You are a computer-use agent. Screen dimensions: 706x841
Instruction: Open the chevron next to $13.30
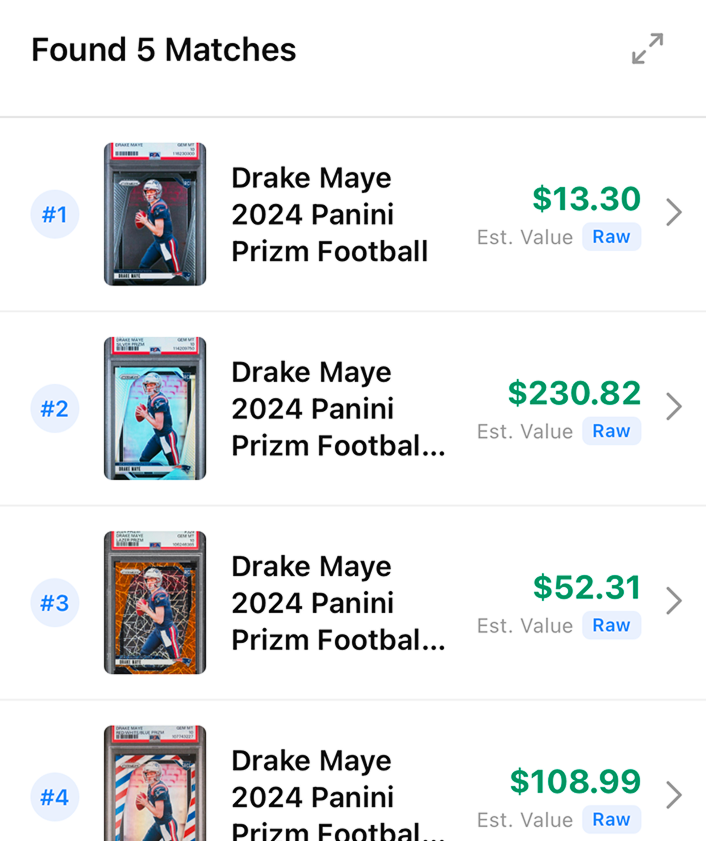coord(674,212)
